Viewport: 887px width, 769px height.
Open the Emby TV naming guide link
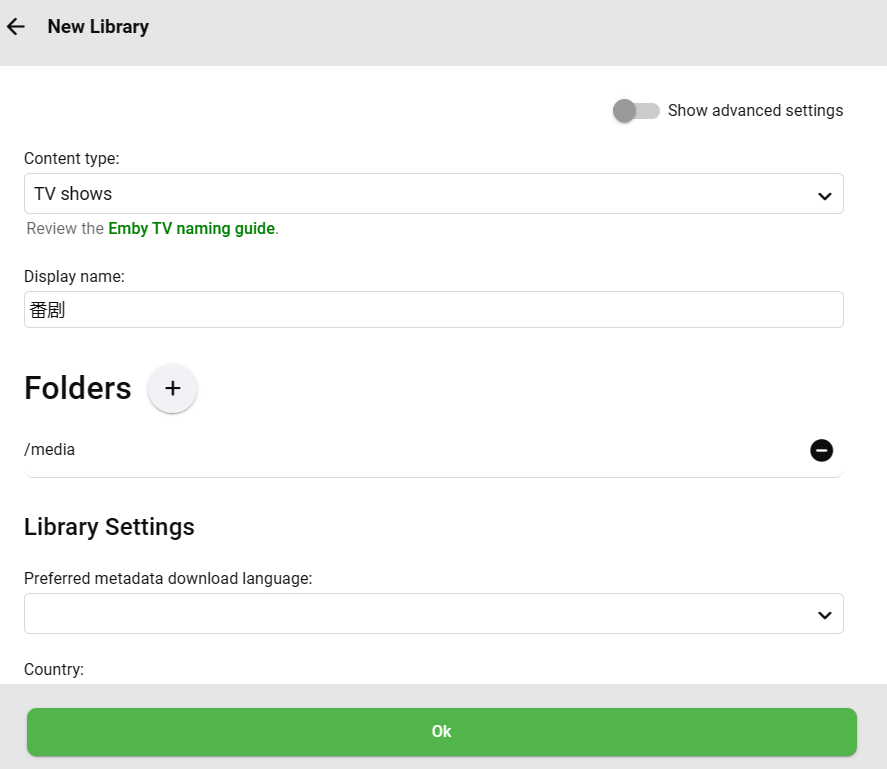point(191,229)
